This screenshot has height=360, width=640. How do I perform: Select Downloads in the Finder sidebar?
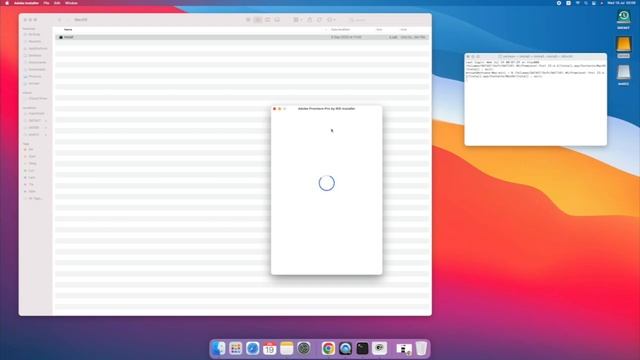[x=35, y=69]
